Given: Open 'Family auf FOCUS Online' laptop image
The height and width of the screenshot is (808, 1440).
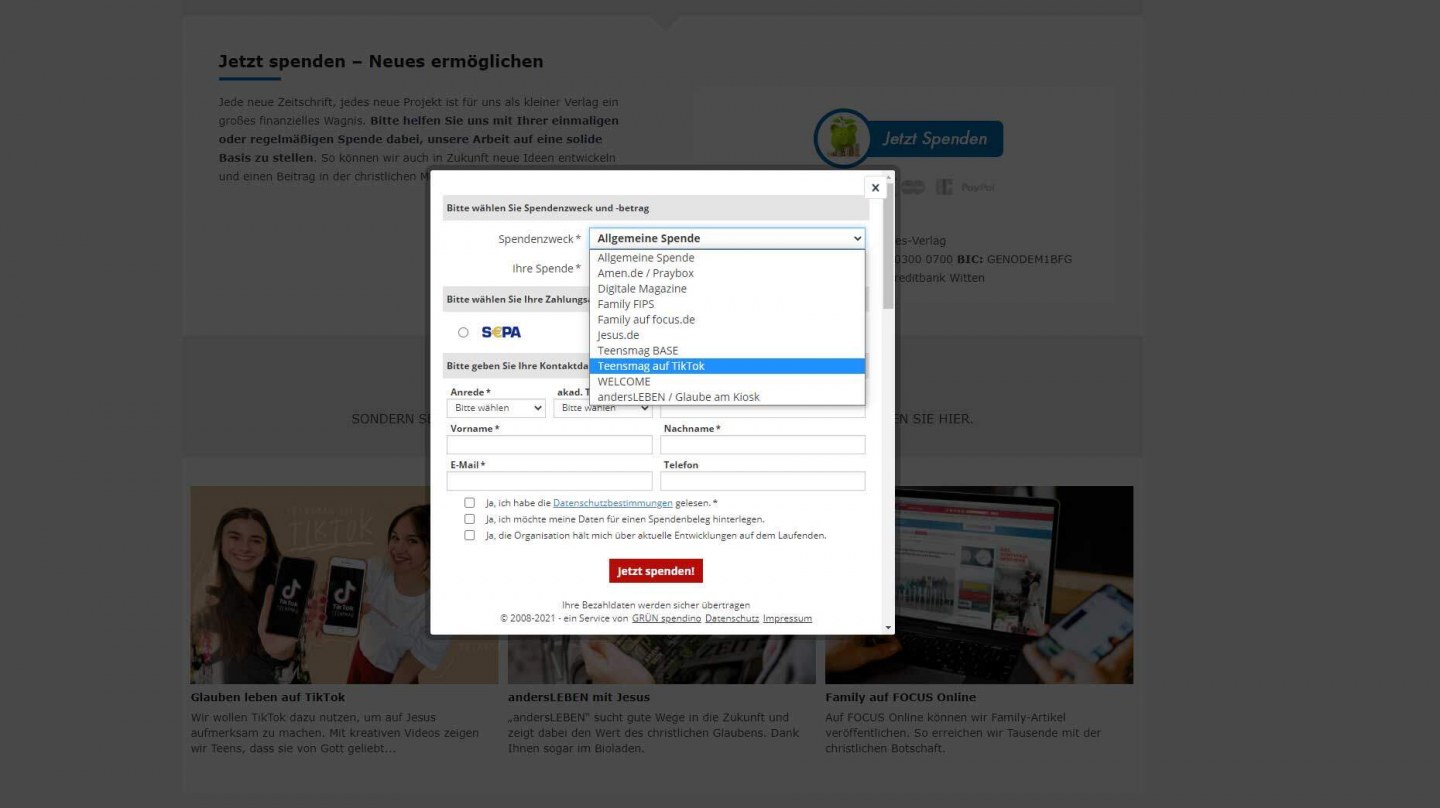Looking at the screenshot, I should click(979, 585).
